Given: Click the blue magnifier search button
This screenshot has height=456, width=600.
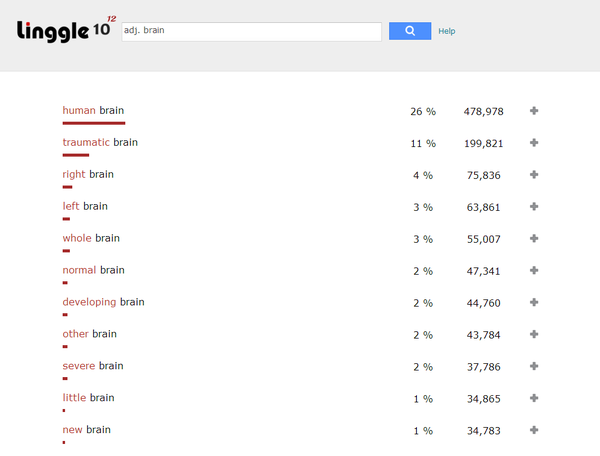Looking at the screenshot, I should pyautogui.click(x=410, y=31).
